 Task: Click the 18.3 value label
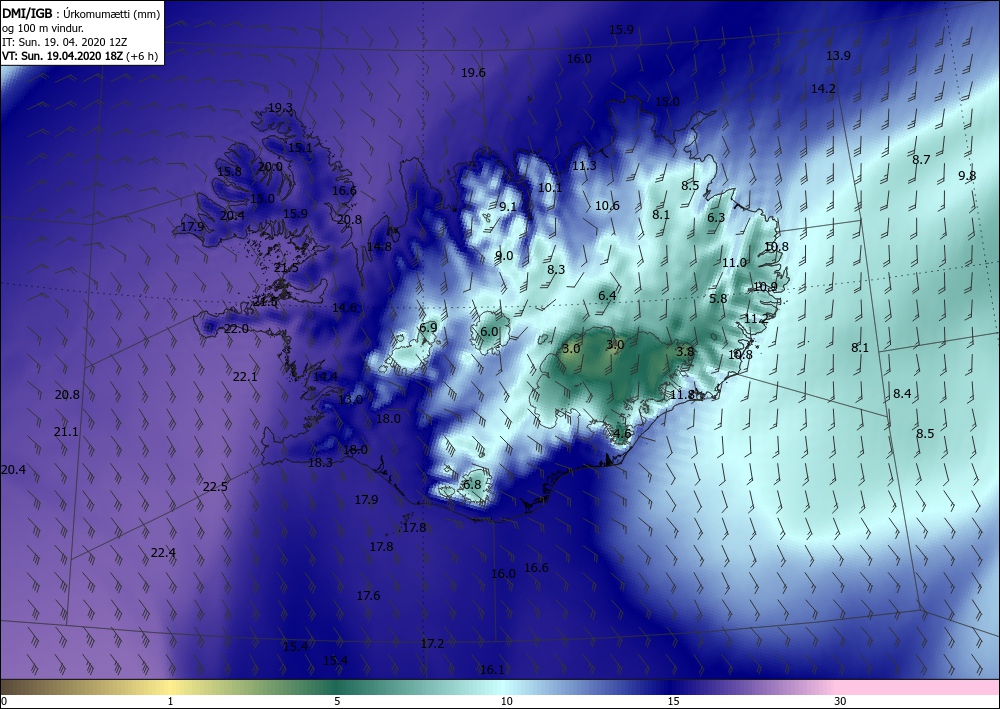(x=320, y=463)
